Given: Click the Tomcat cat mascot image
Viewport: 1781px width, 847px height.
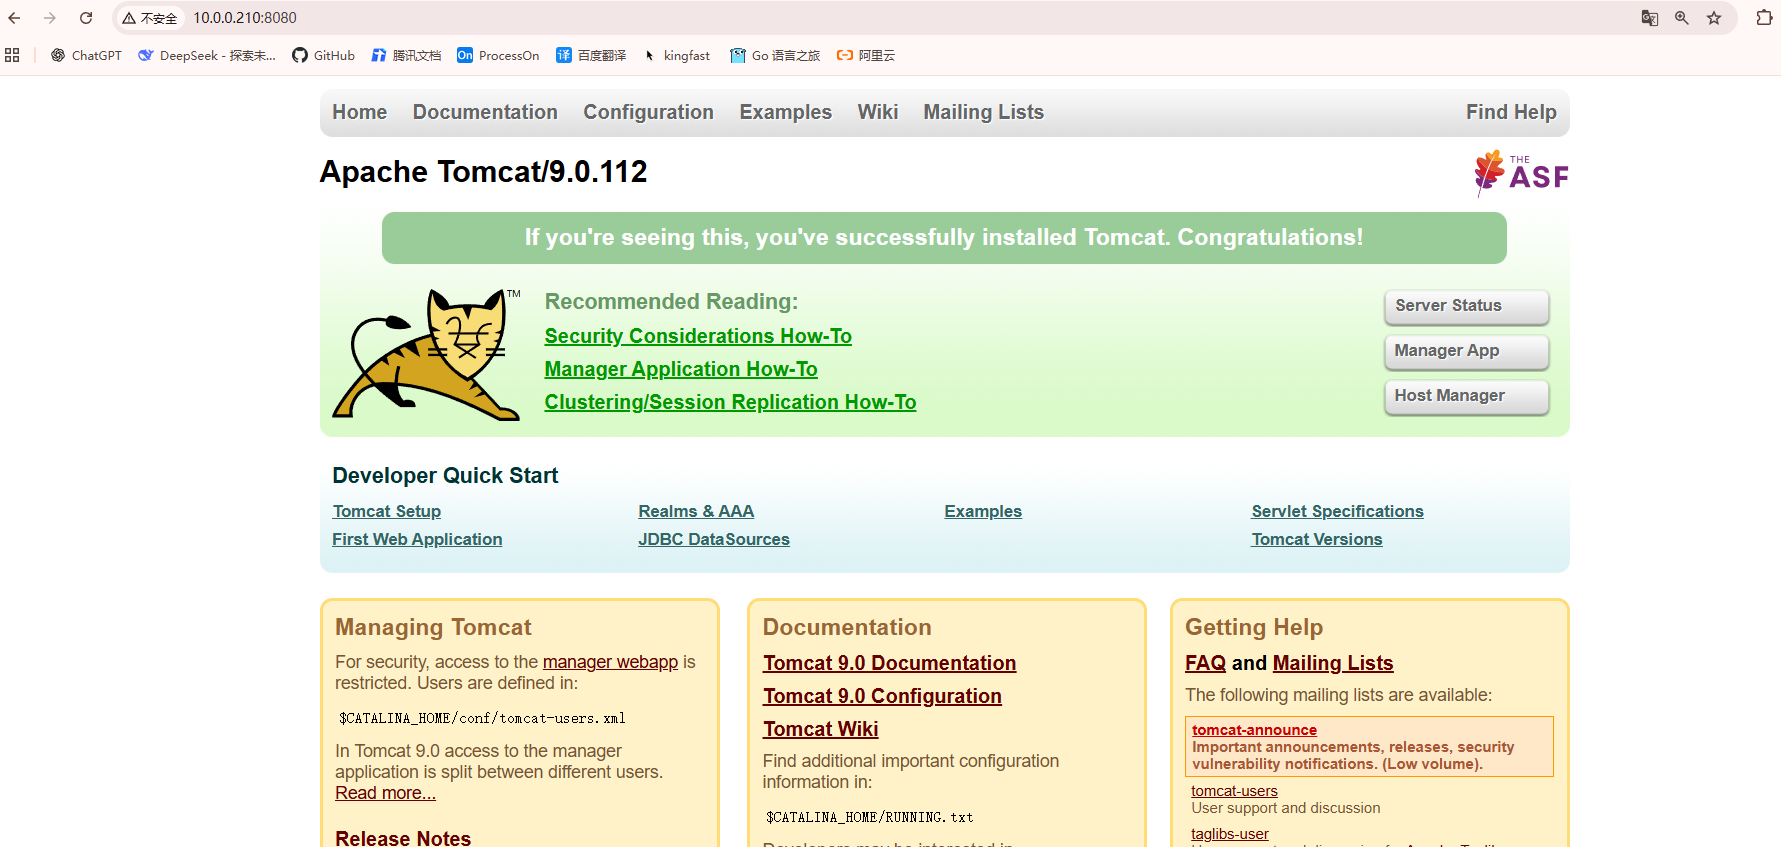Looking at the screenshot, I should pyautogui.click(x=427, y=355).
